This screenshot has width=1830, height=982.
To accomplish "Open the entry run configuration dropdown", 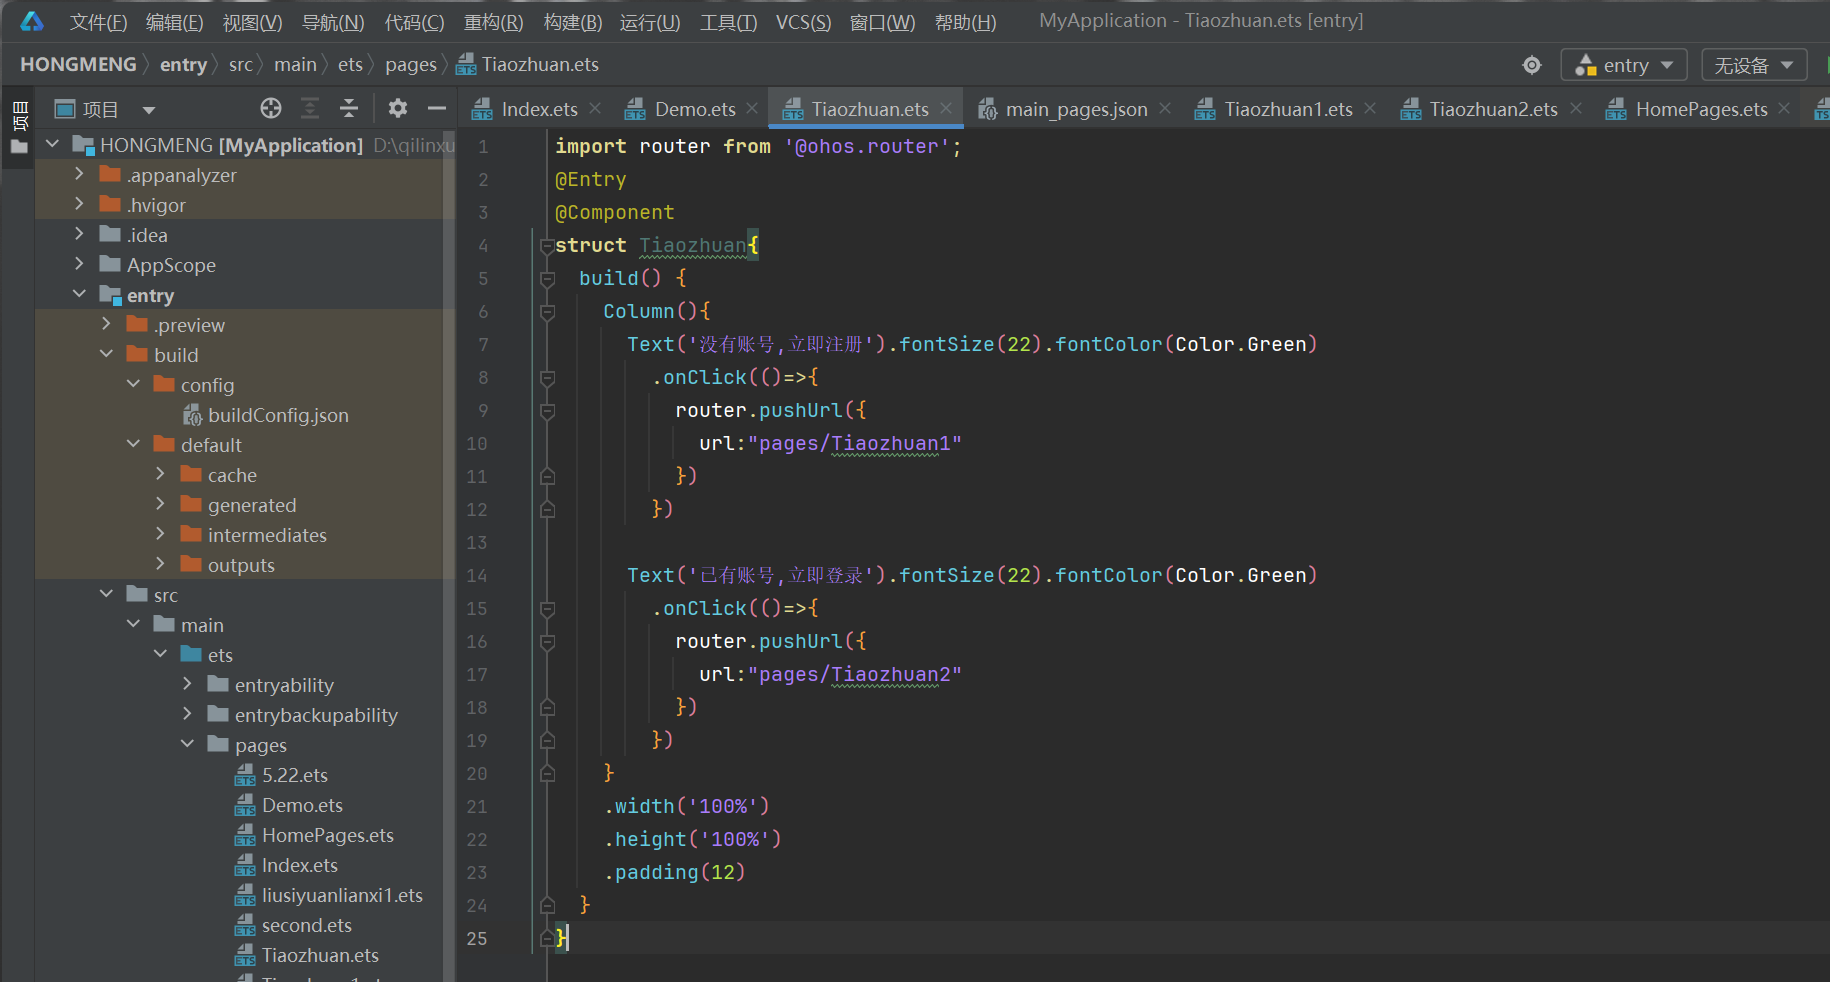I will pos(1624,65).
